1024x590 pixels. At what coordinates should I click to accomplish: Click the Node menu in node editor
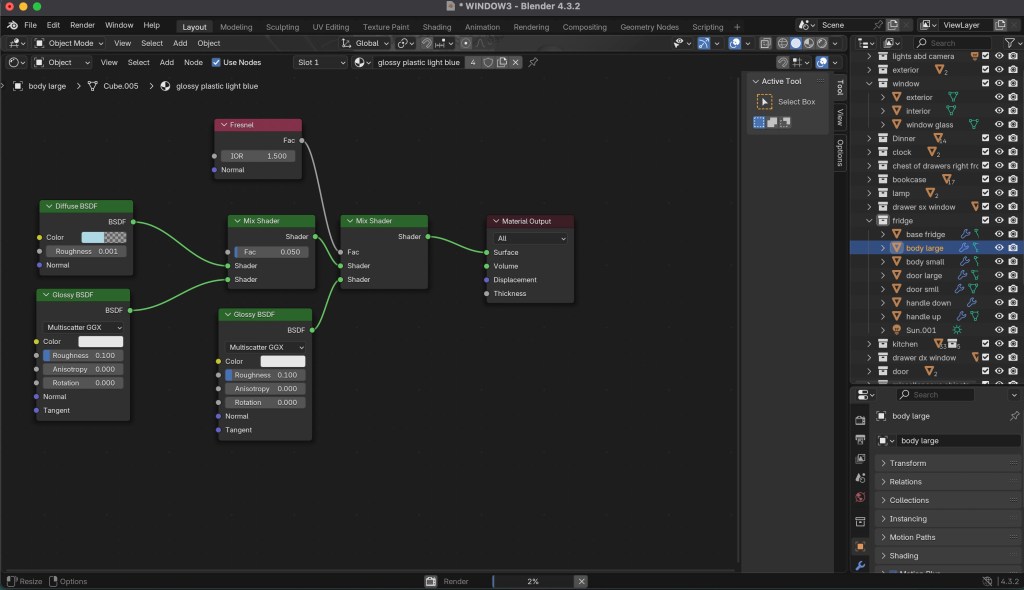point(193,62)
